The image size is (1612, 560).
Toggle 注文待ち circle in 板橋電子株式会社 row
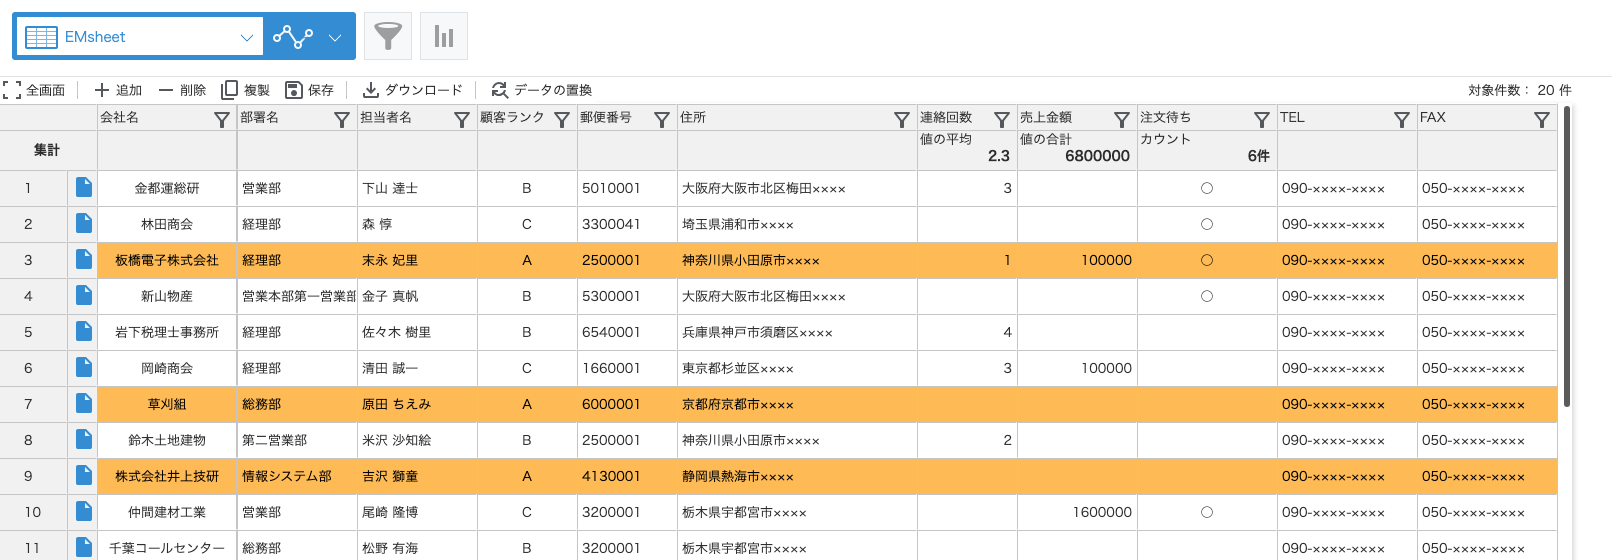click(x=1207, y=260)
